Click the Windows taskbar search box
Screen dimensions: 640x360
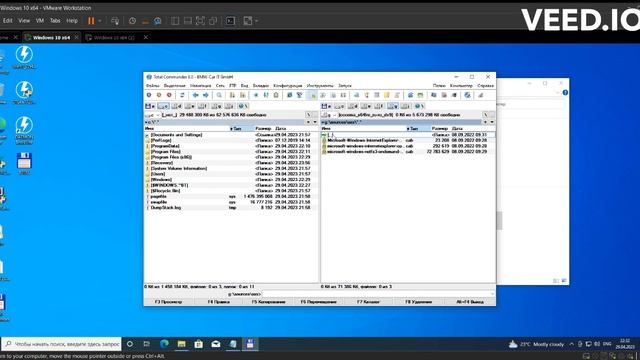click(x=62, y=344)
